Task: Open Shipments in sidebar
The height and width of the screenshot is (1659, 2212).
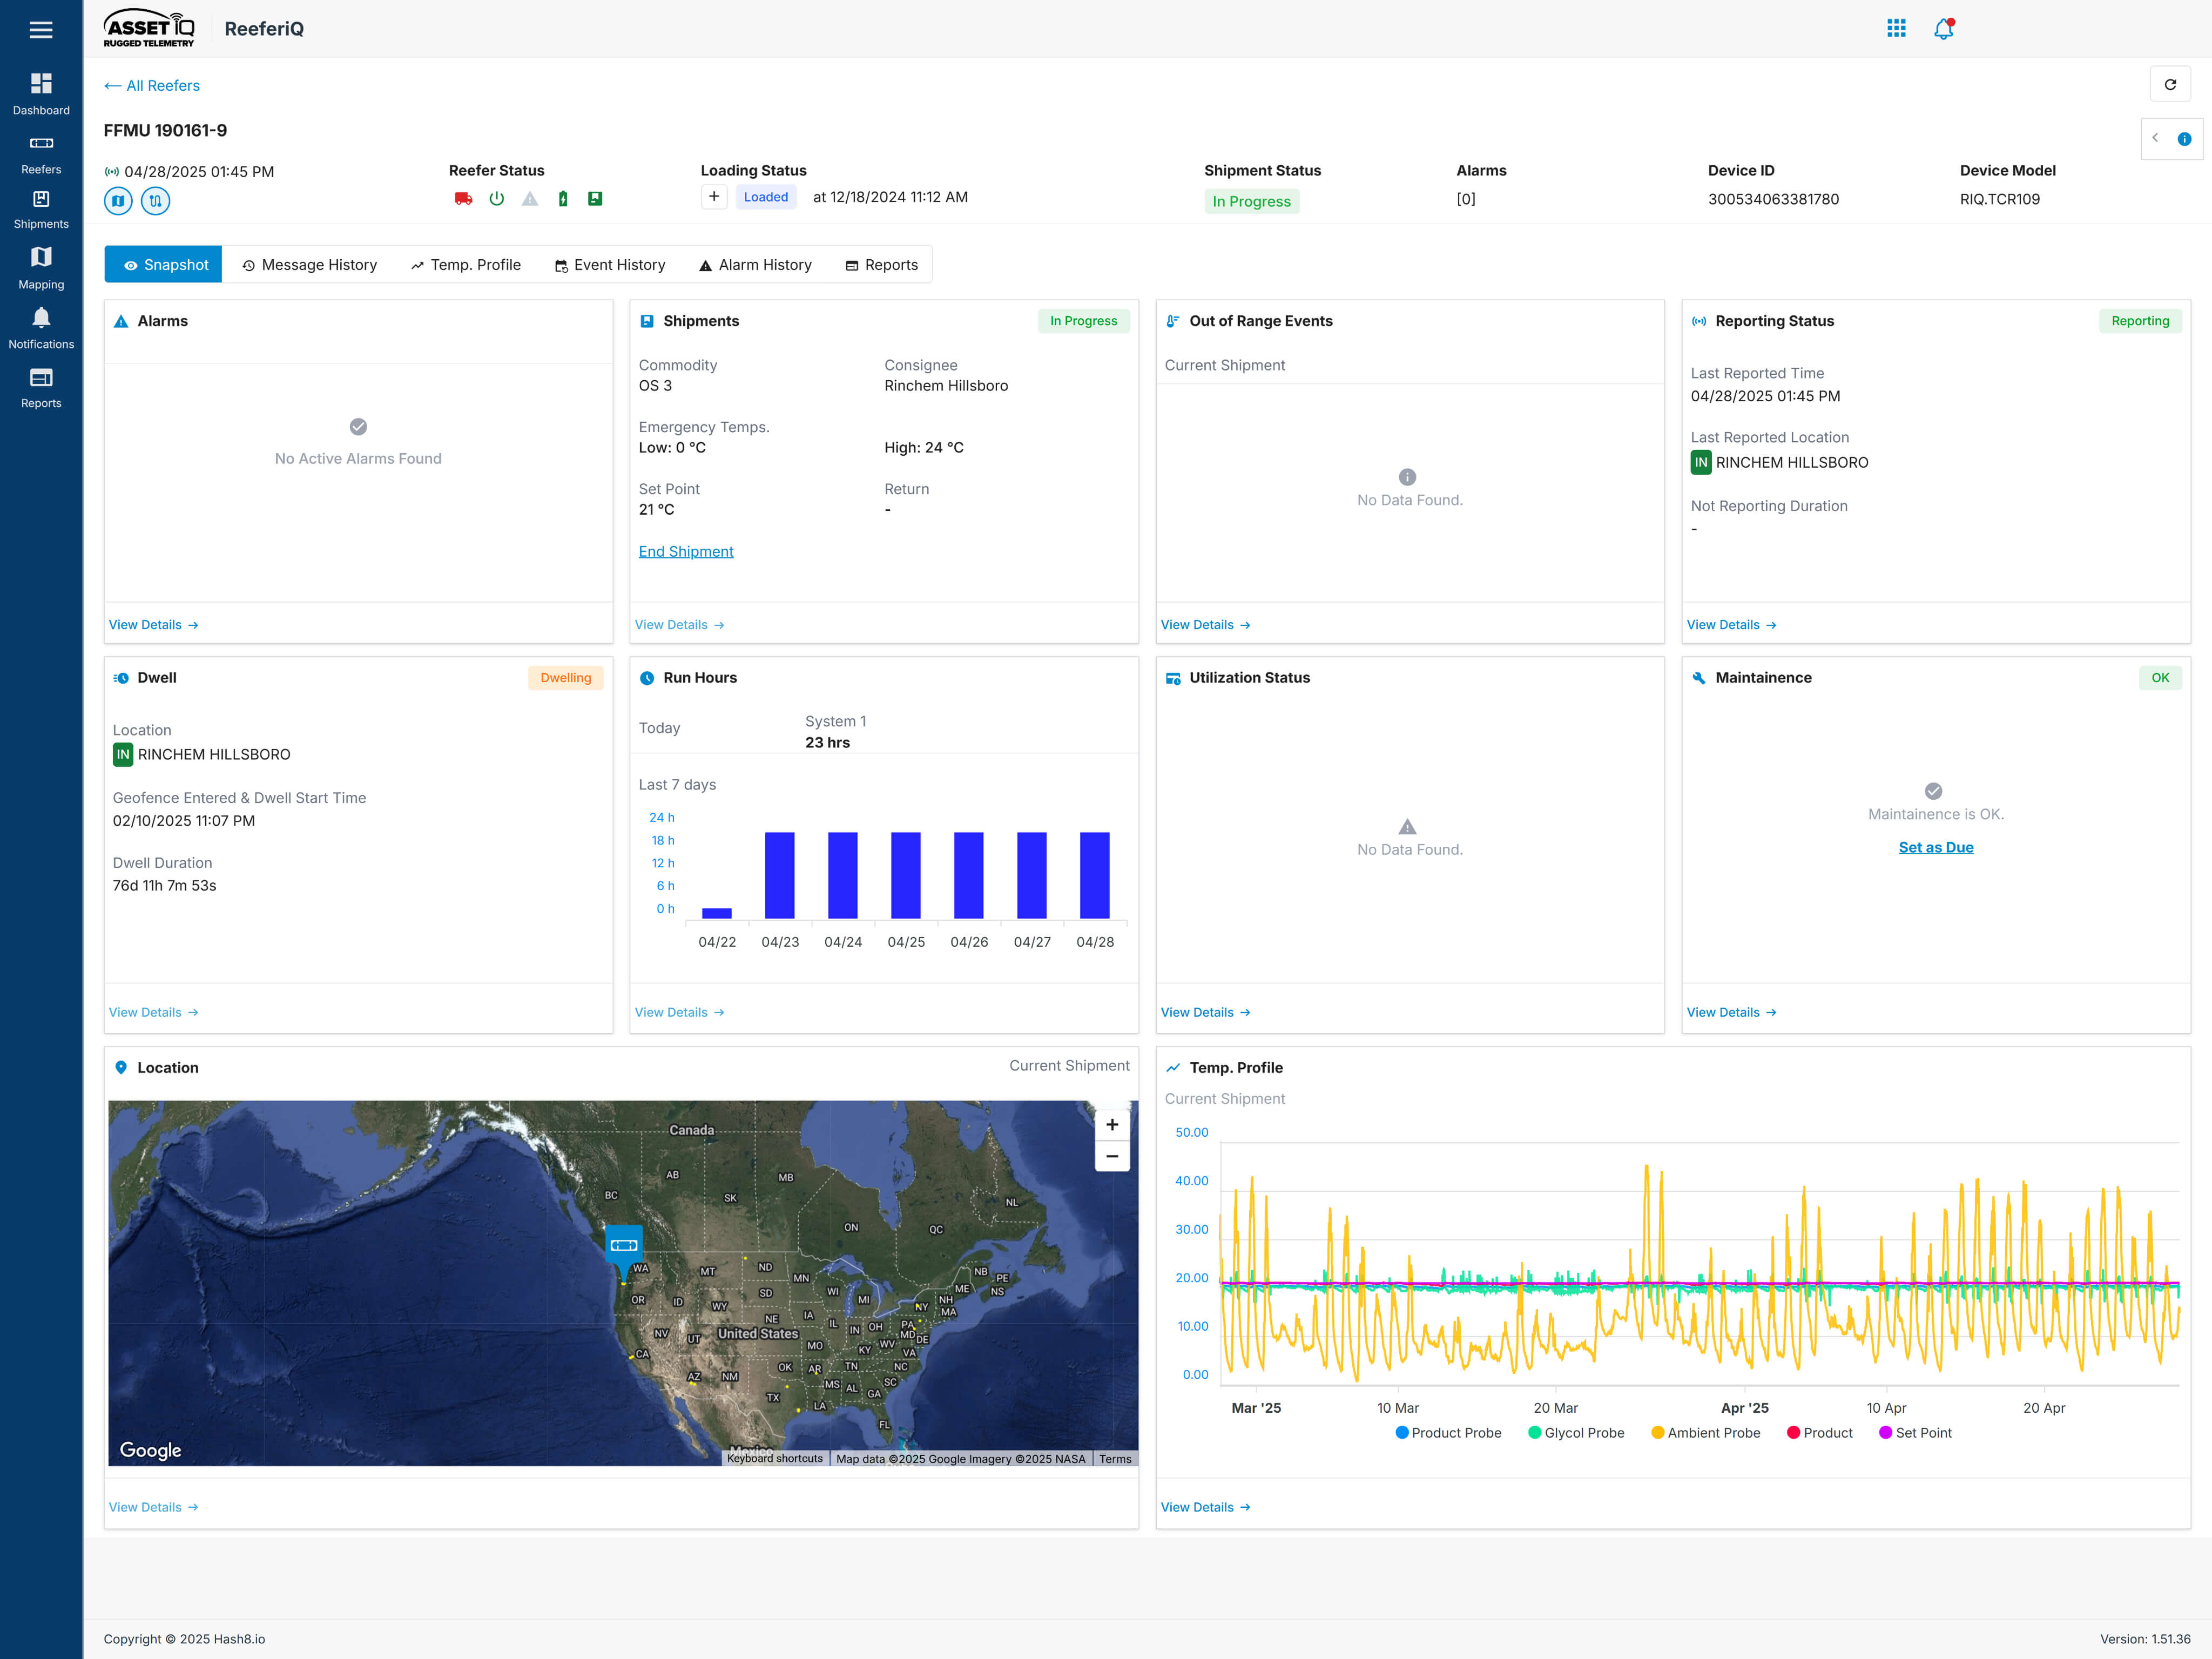Action: [x=41, y=210]
